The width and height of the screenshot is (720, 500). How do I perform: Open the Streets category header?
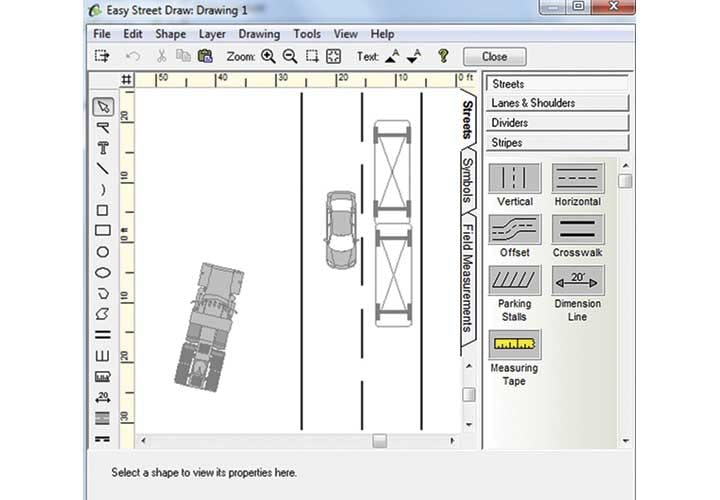pyautogui.click(x=557, y=84)
